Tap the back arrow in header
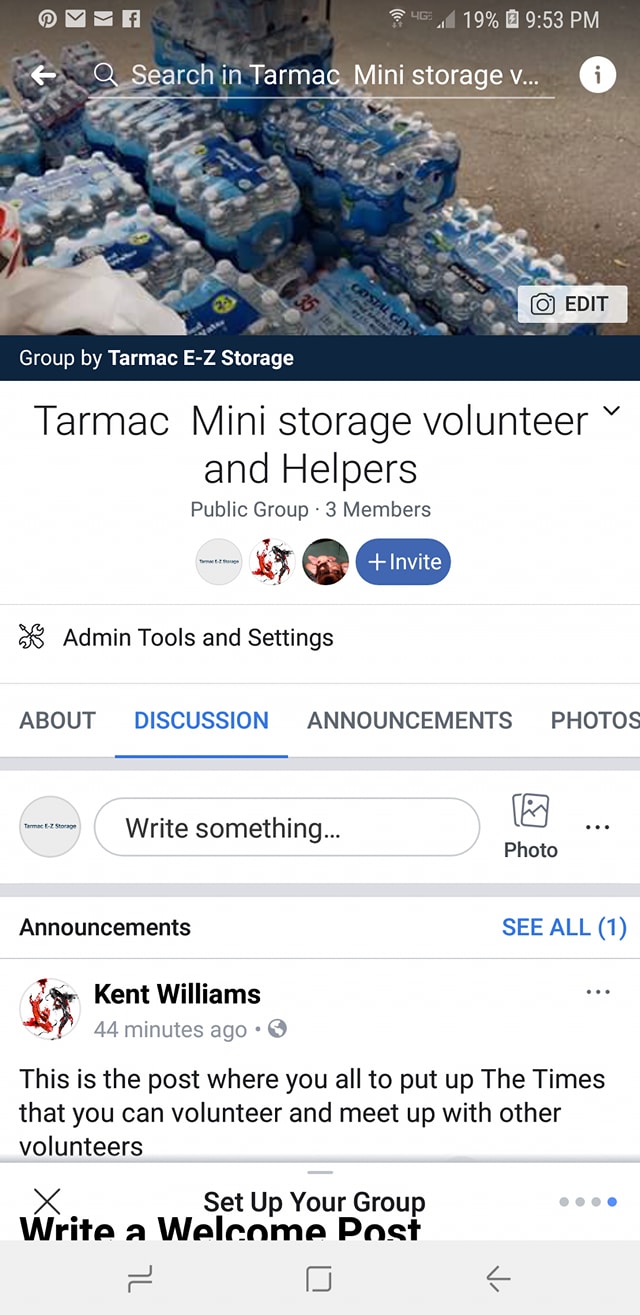This screenshot has width=640, height=1315. pyautogui.click(x=43, y=76)
